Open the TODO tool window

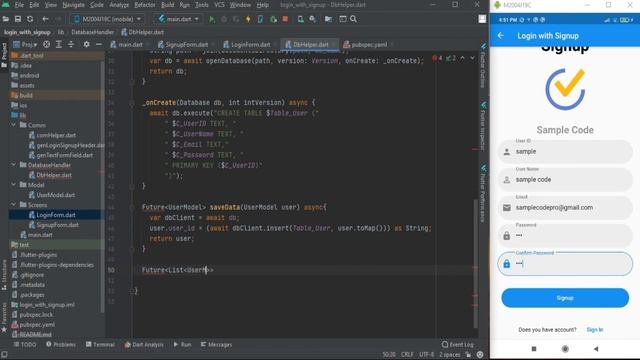point(24,344)
